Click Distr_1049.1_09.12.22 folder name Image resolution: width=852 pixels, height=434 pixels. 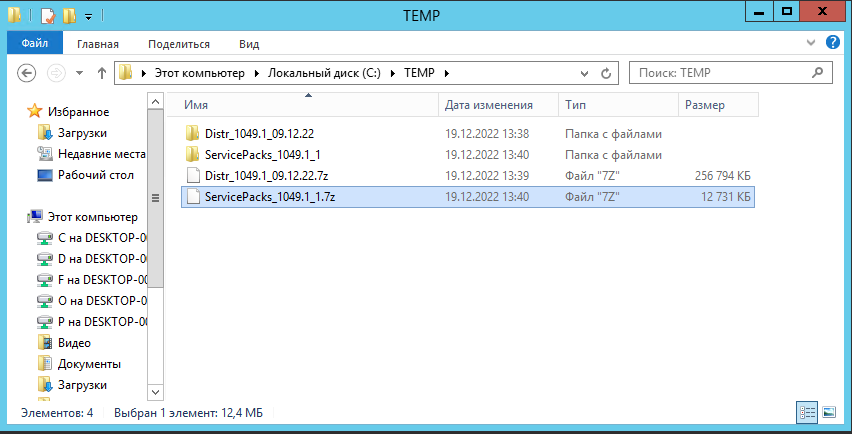[x=259, y=134]
